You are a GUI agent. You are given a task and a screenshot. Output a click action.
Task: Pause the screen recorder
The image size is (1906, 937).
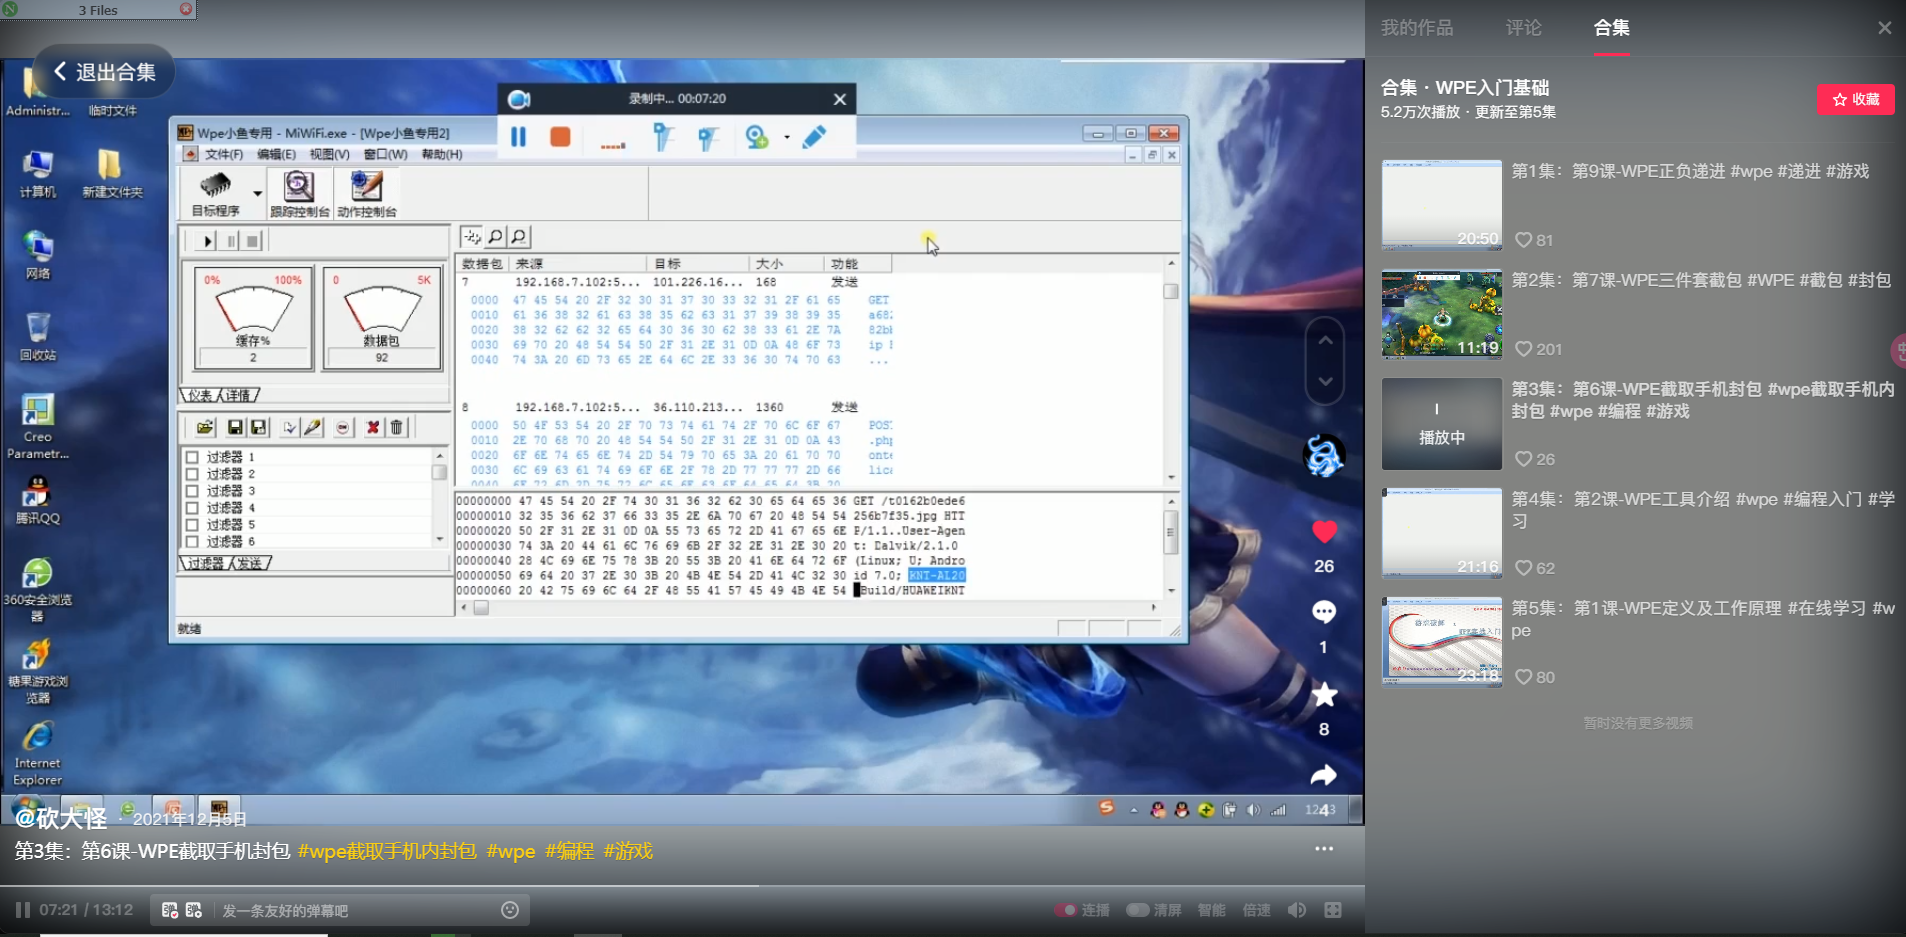[x=518, y=137]
